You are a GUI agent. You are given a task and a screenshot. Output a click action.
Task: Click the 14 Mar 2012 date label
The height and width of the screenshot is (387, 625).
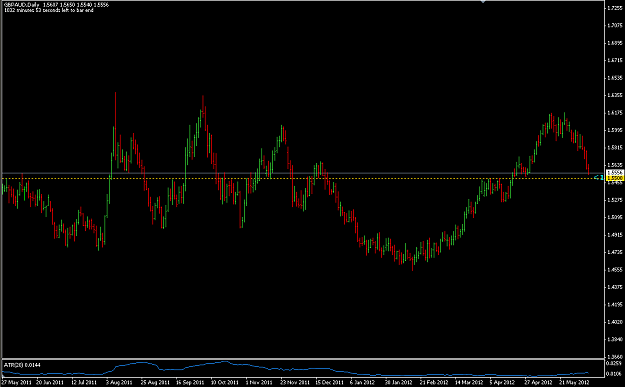[469, 382]
